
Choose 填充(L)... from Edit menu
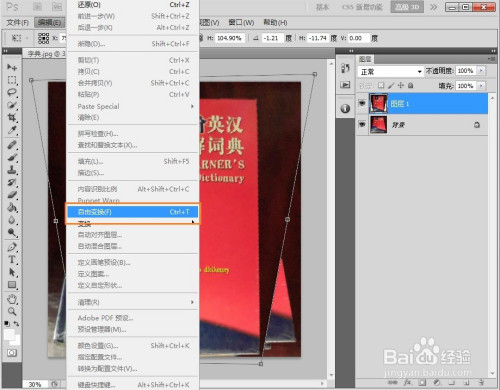(133, 161)
